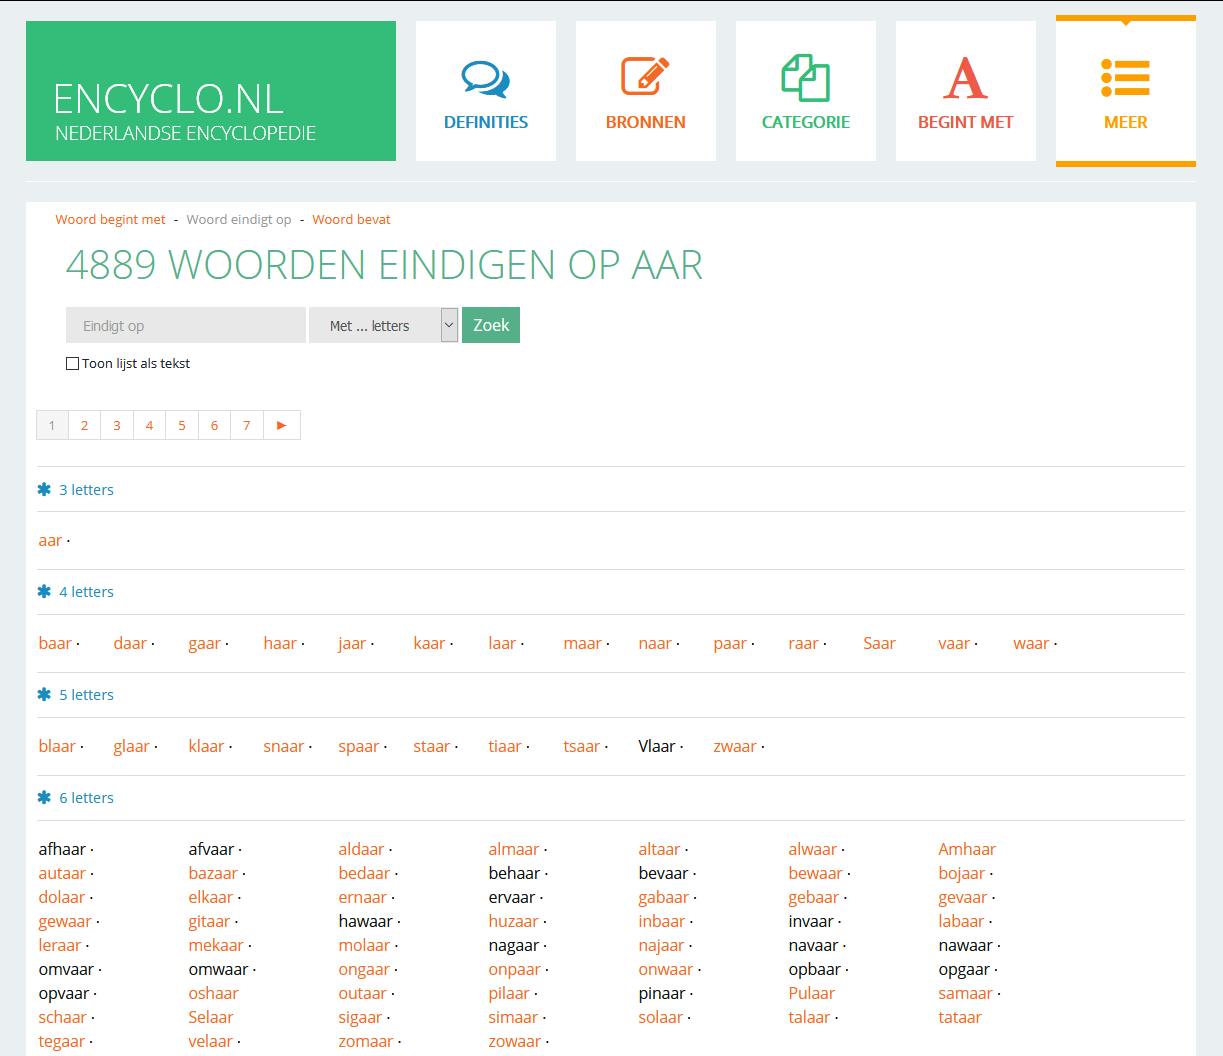Screen dimensions: 1223x1056
Task: Switch to 'Woord begint met' tab
Action: (110, 219)
